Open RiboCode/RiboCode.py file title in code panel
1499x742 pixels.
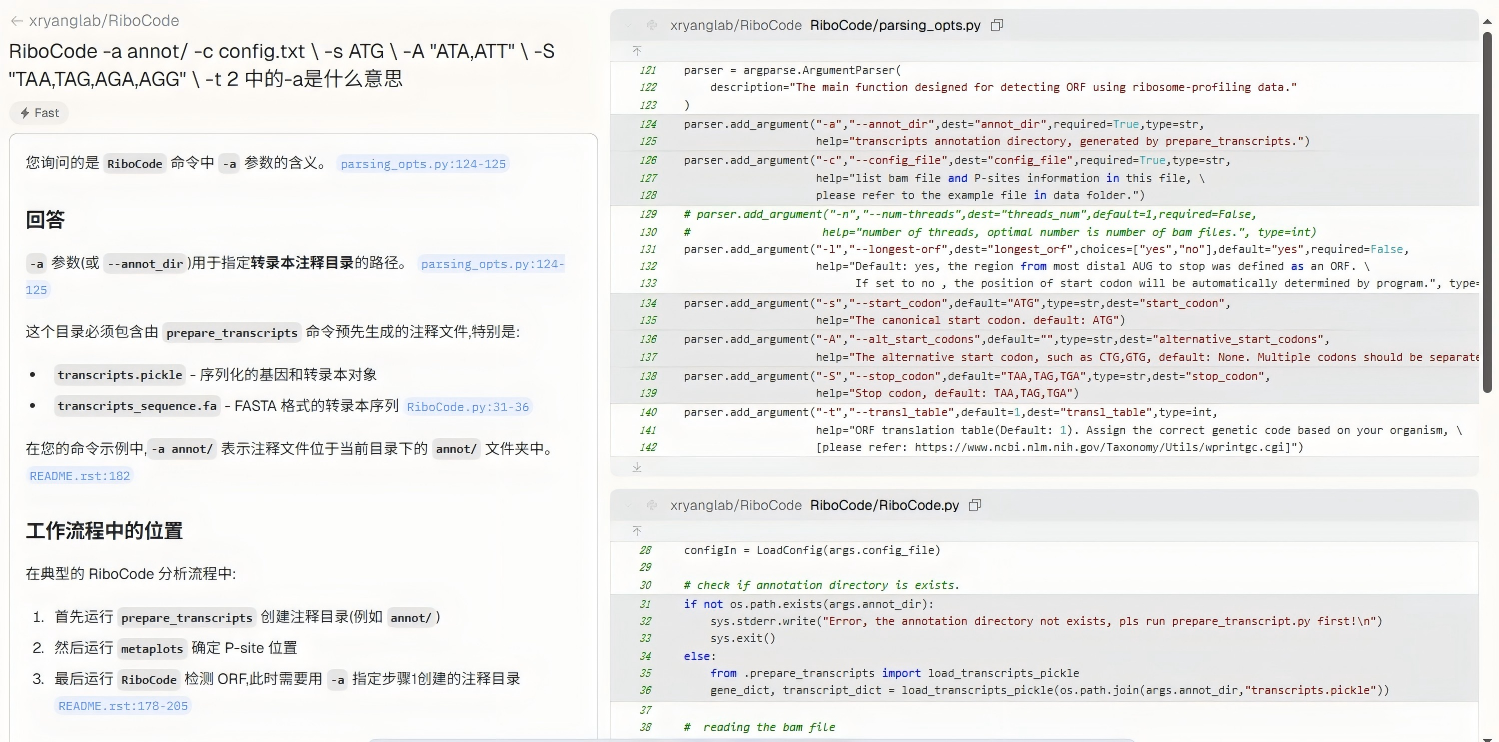tap(884, 506)
